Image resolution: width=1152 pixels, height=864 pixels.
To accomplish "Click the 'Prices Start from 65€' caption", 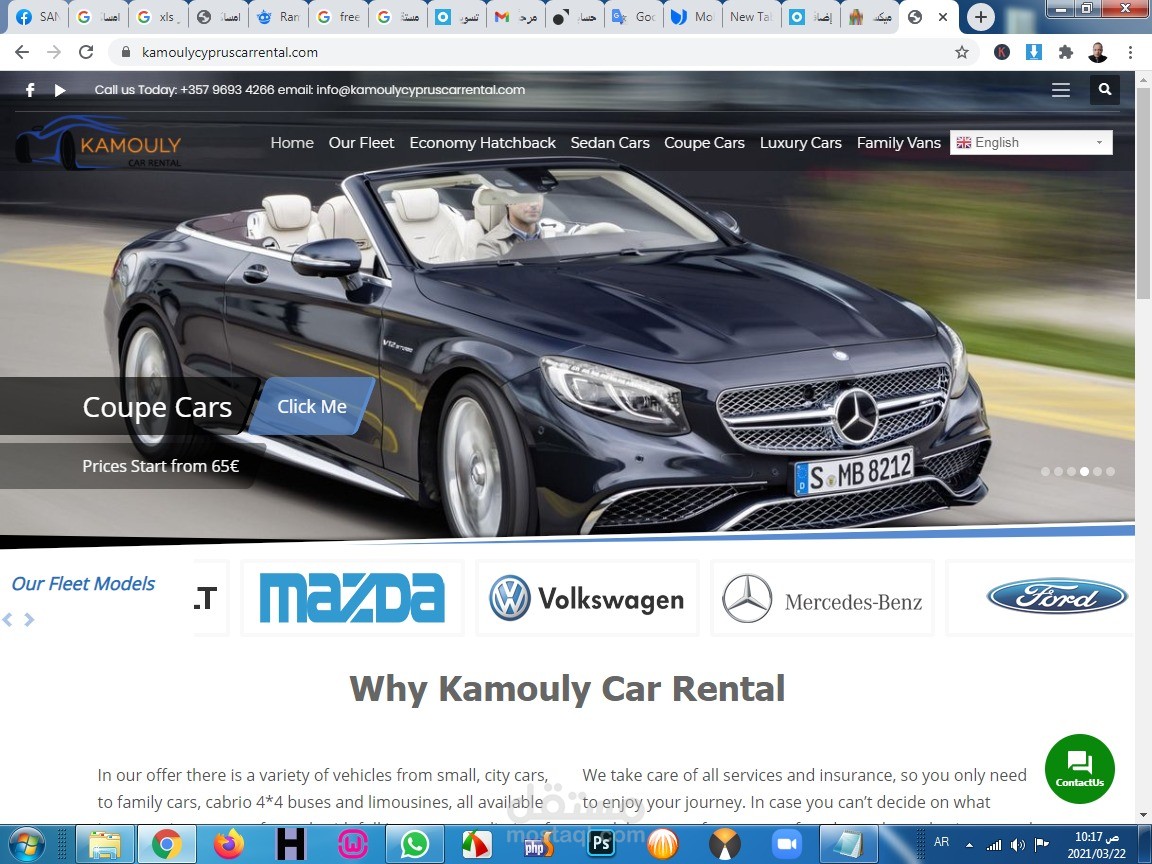I will pyautogui.click(x=160, y=466).
